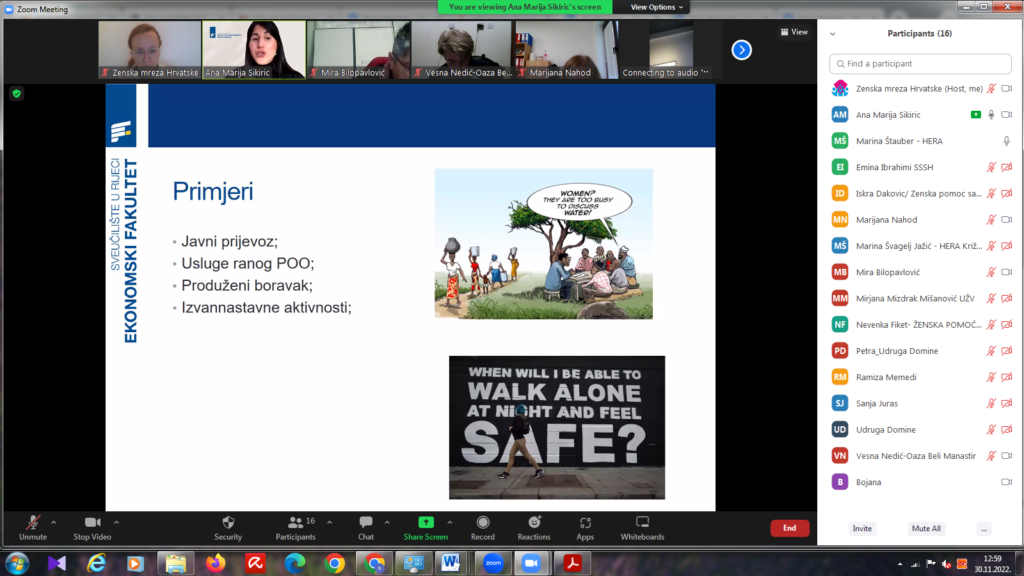Click the host avatar of Zenska mreza Hrvatske
This screenshot has height=576, width=1024.
pyautogui.click(x=840, y=88)
